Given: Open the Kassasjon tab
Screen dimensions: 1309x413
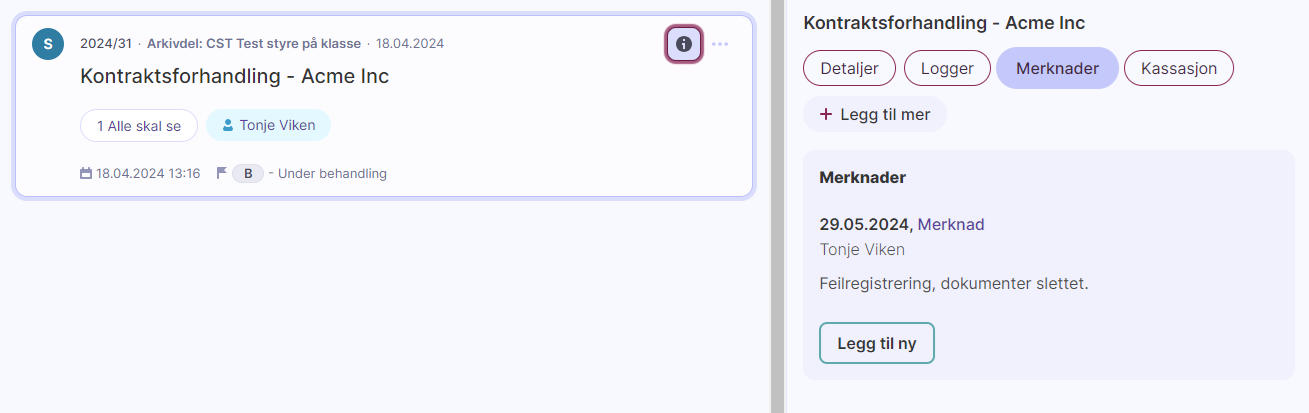Looking at the screenshot, I should coord(1179,69).
